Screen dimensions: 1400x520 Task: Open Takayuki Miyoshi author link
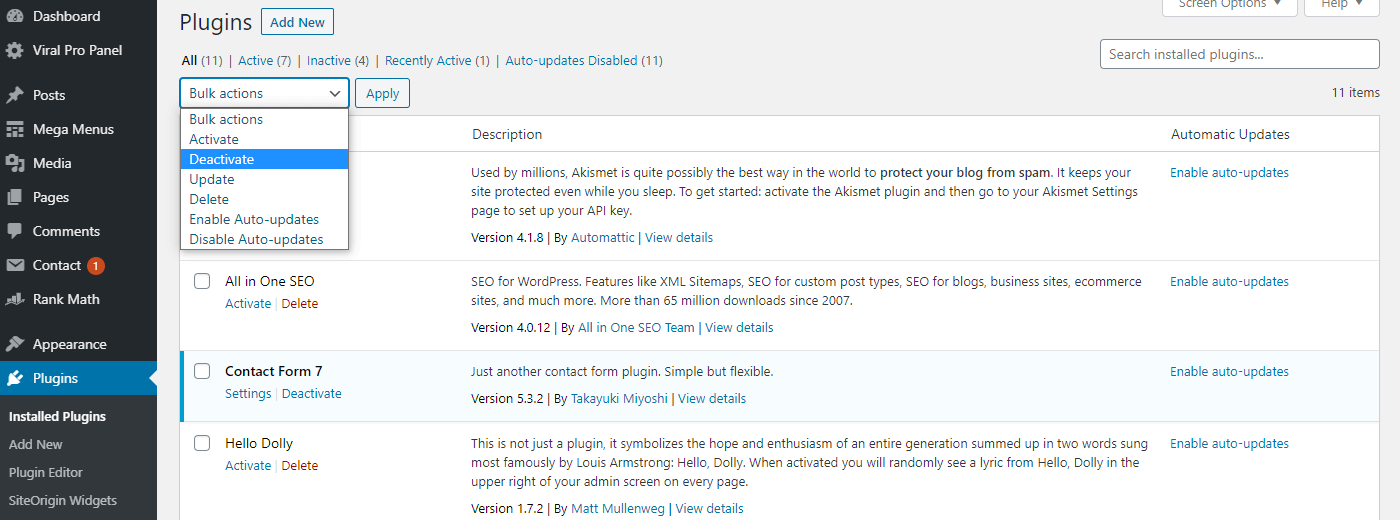pos(619,398)
